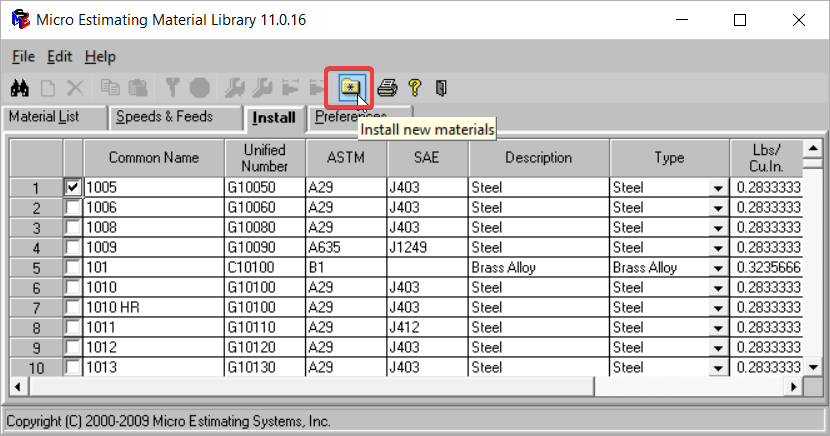This screenshot has width=830, height=436.
Task: Open Type dropdown for row 1013
Action: [x=718, y=368]
